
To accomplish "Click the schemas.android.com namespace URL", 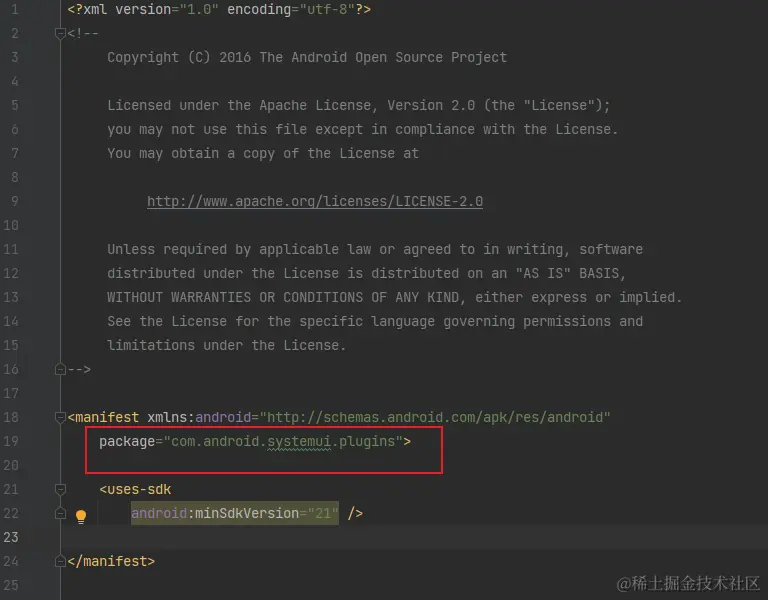I will pyautogui.click(x=435, y=417).
